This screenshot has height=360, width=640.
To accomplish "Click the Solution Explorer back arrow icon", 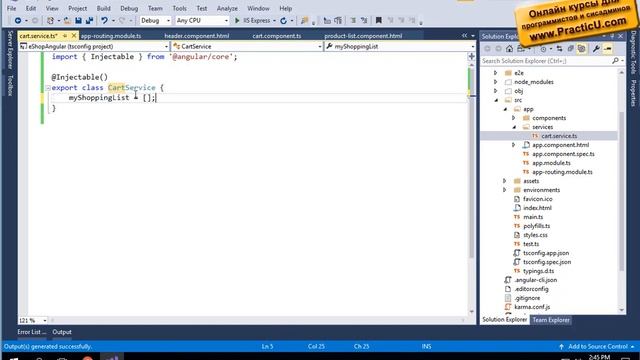I will pos(487,49).
